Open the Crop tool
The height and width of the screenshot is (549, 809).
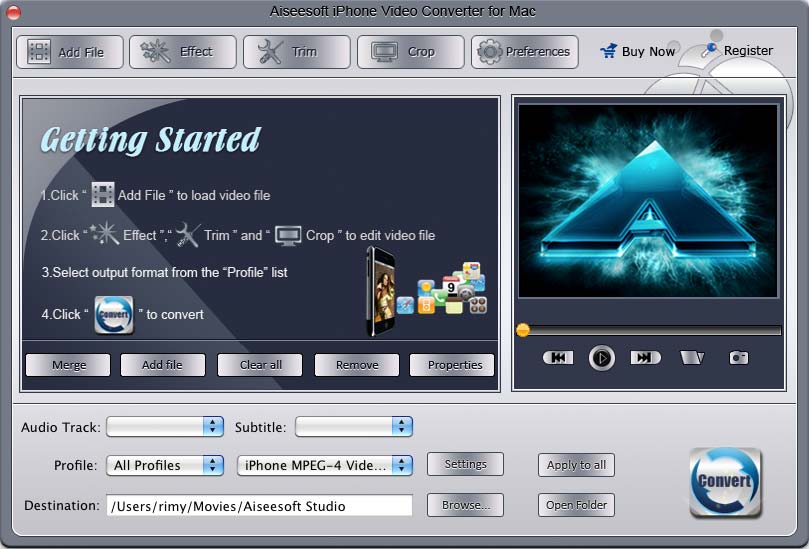tap(411, 52)
